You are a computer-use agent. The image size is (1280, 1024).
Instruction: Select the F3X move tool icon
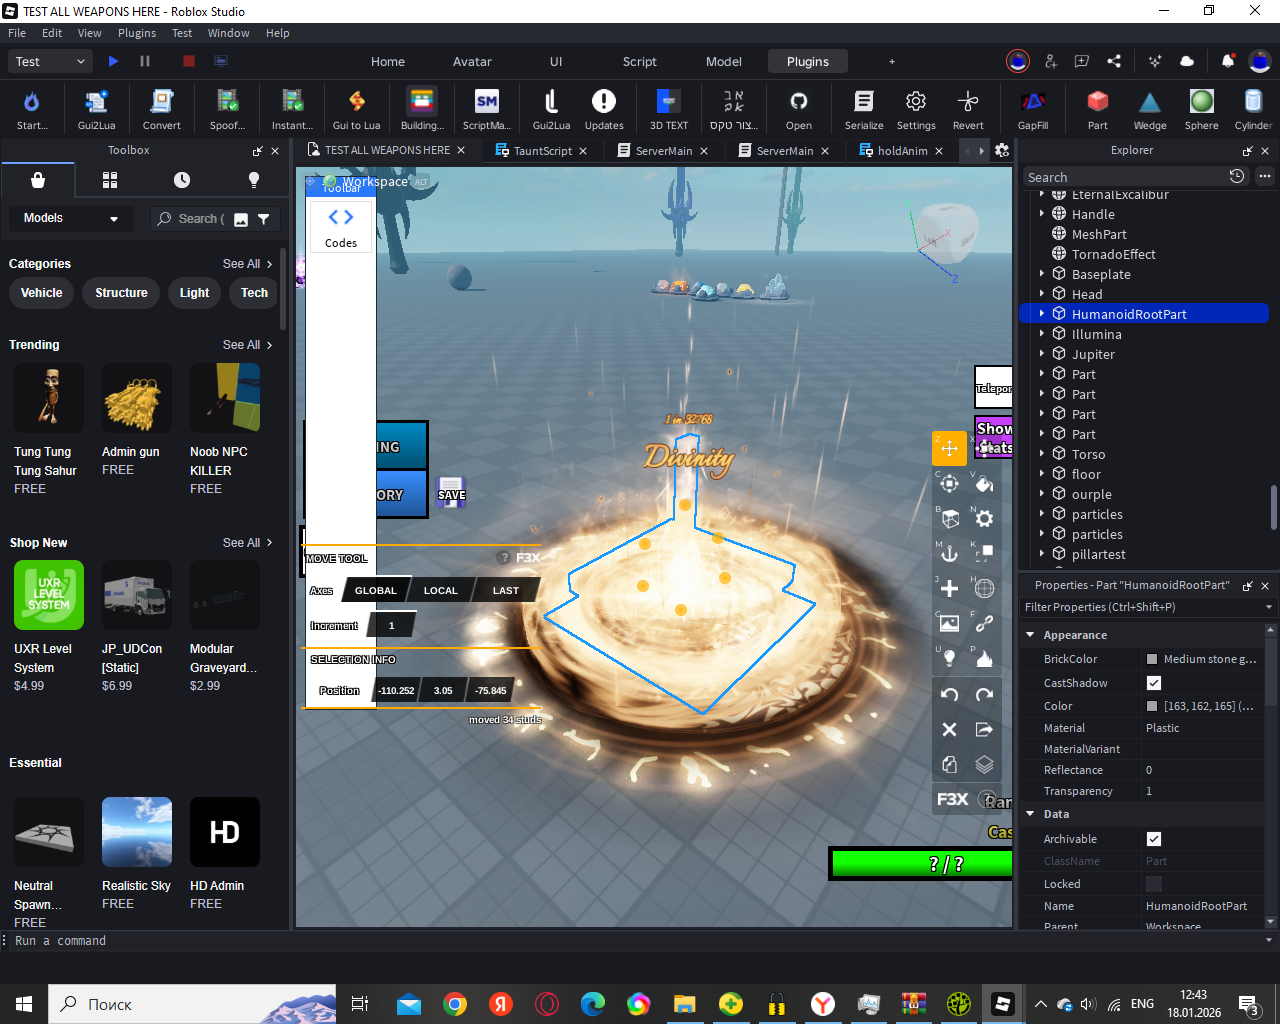[949, 448]
